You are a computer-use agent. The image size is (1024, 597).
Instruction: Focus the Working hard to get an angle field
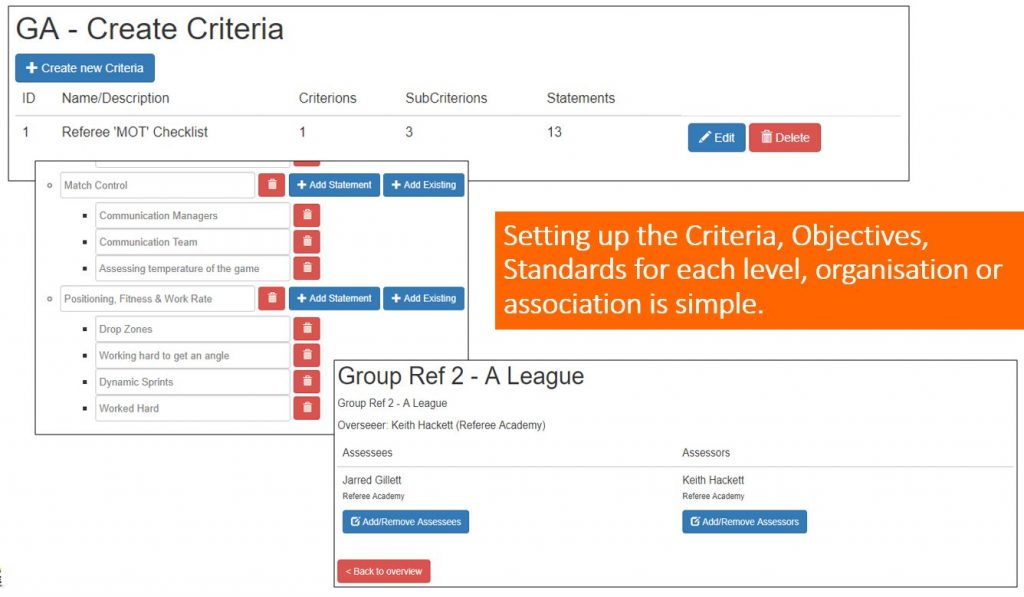coord(192,356)
